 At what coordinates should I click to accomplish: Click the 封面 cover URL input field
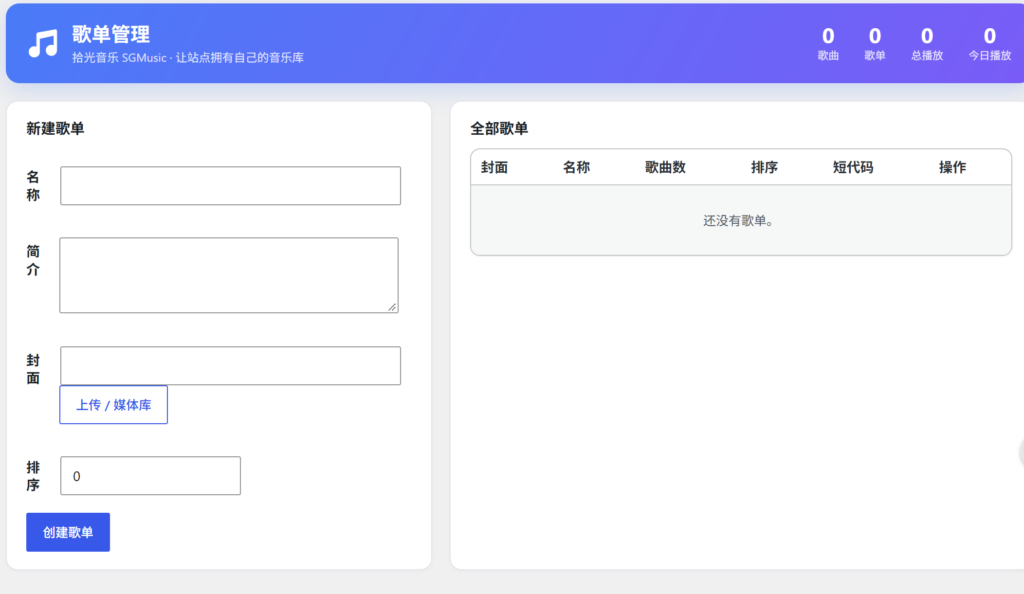pos(231,366)
